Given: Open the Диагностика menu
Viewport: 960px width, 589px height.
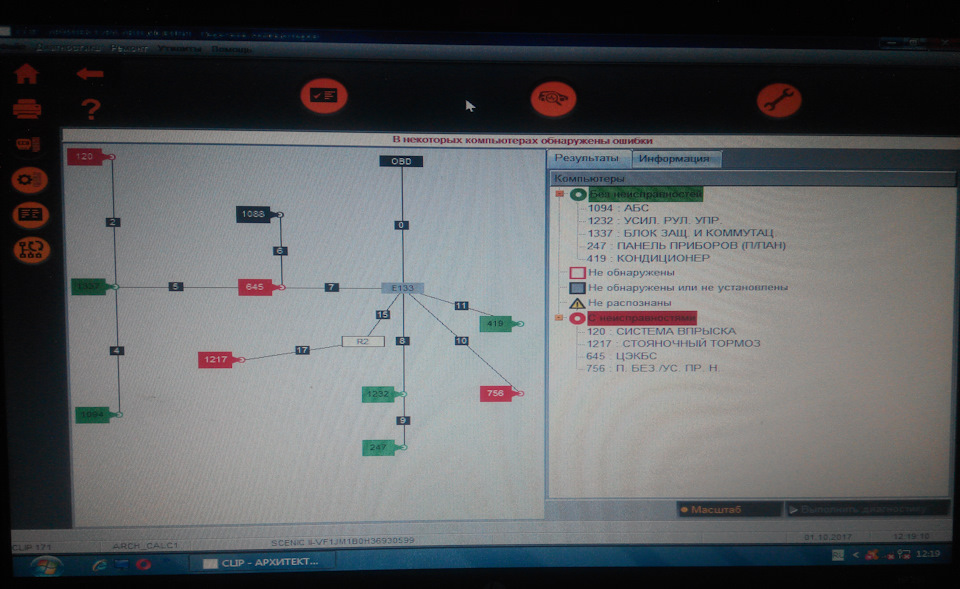Looking at the screenshot, I should pyautogui.click(x=68, y=47).
